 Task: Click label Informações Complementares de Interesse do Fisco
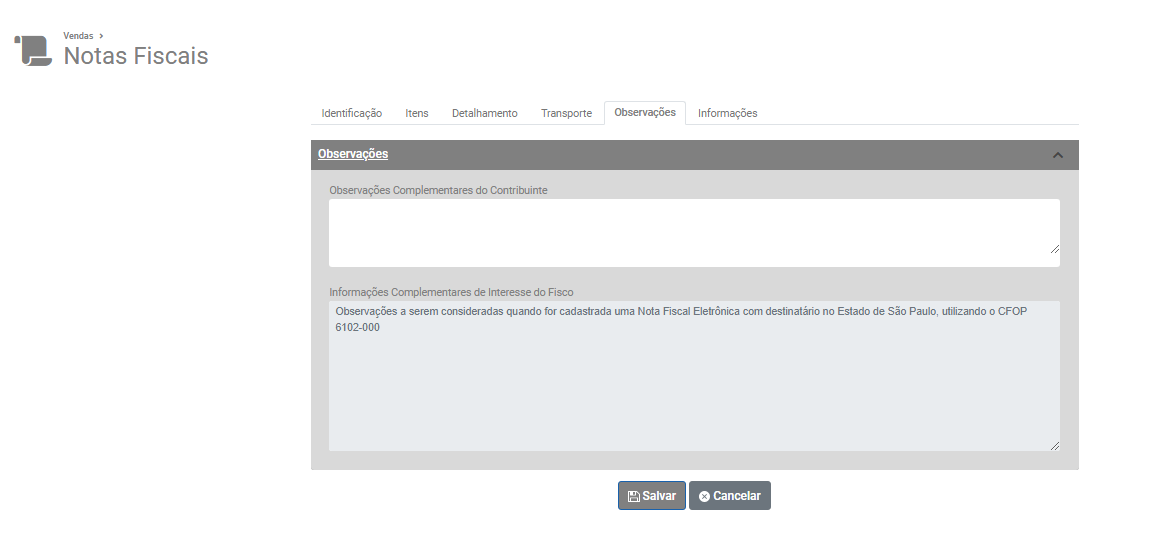click(452, 292)
